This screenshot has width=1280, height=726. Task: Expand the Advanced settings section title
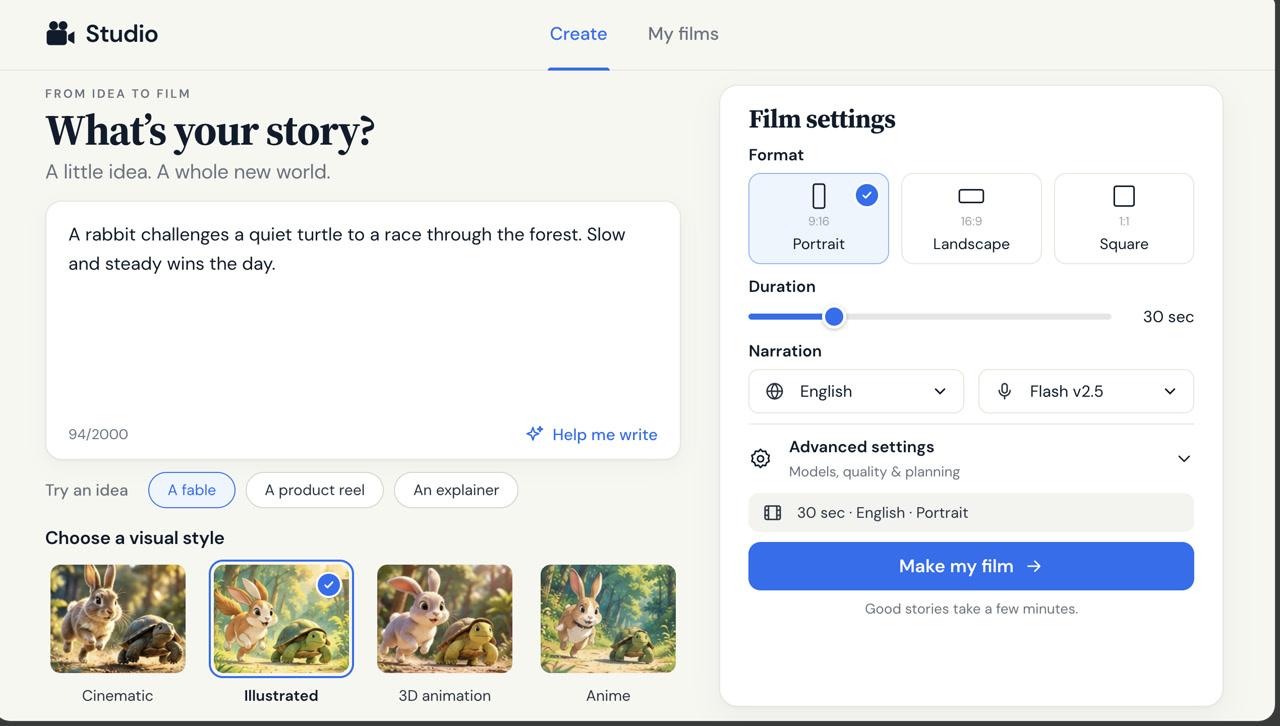tap(861, 447)
